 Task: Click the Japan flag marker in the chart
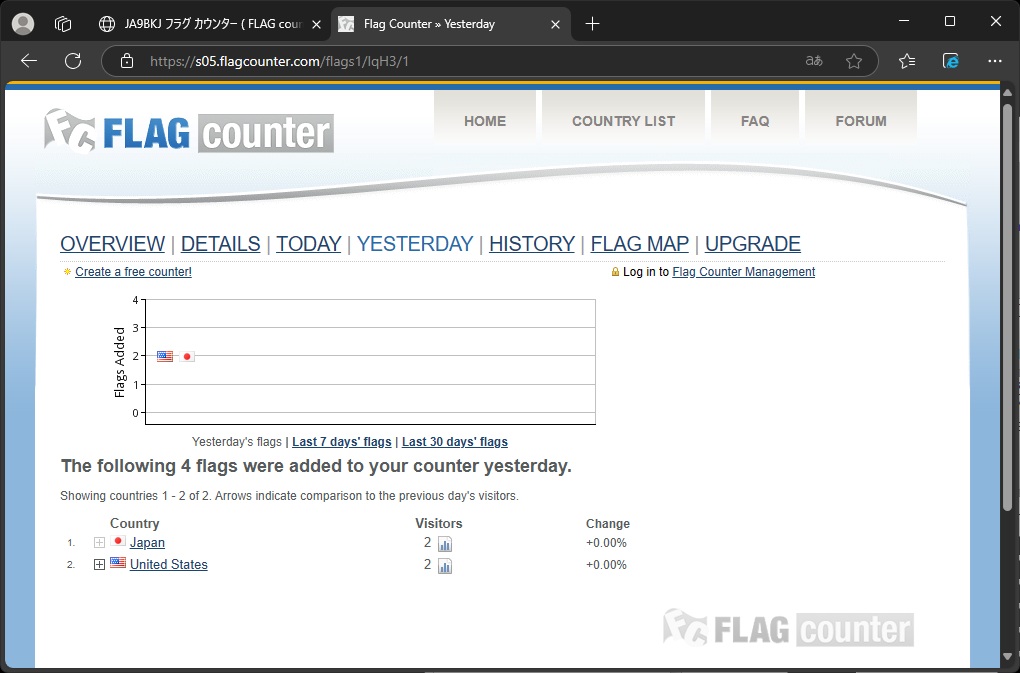tap(187, 356)
